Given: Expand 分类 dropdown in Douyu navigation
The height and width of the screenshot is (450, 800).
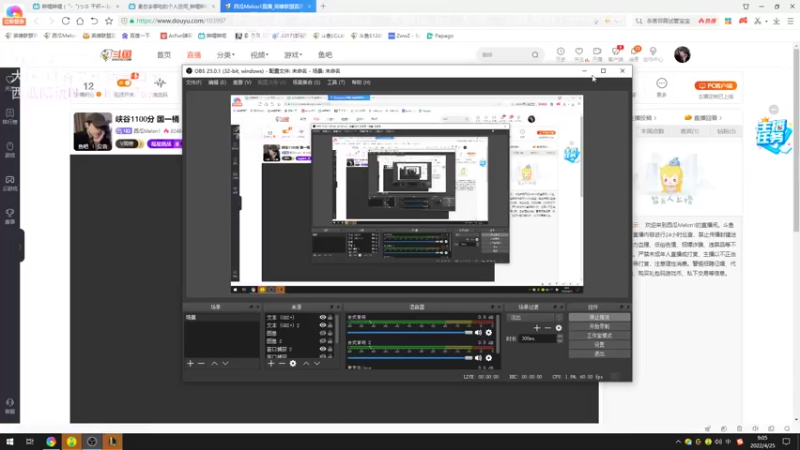Looking at the screenshot, I should point(225,55).
